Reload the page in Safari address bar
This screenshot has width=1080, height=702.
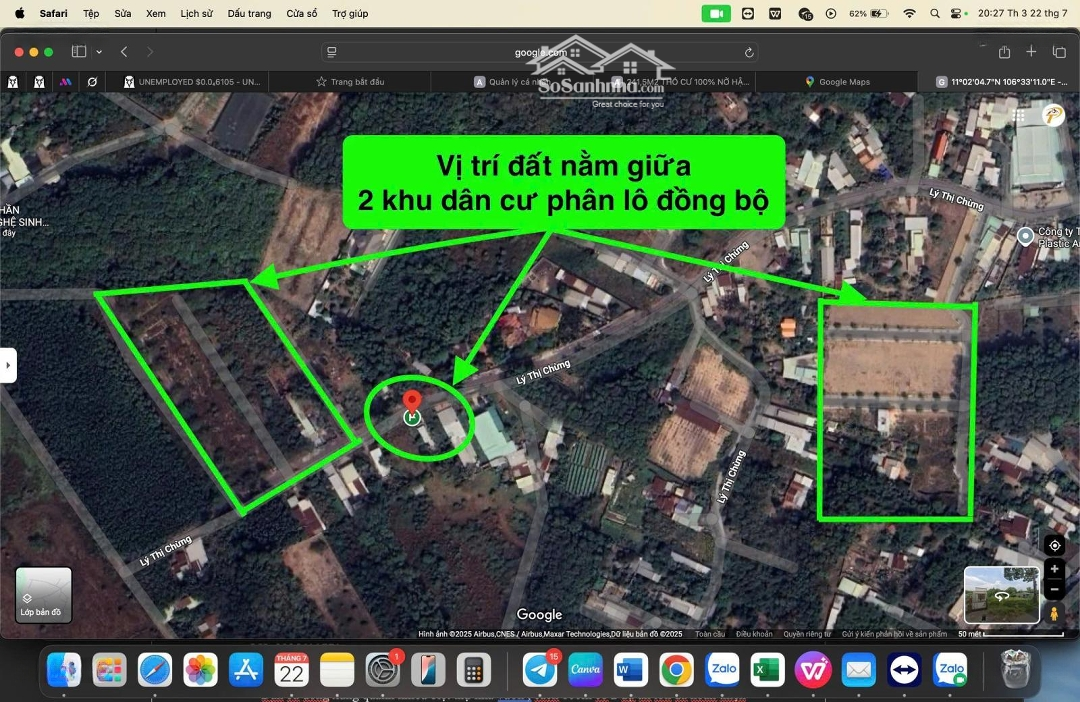pos(749,52)
